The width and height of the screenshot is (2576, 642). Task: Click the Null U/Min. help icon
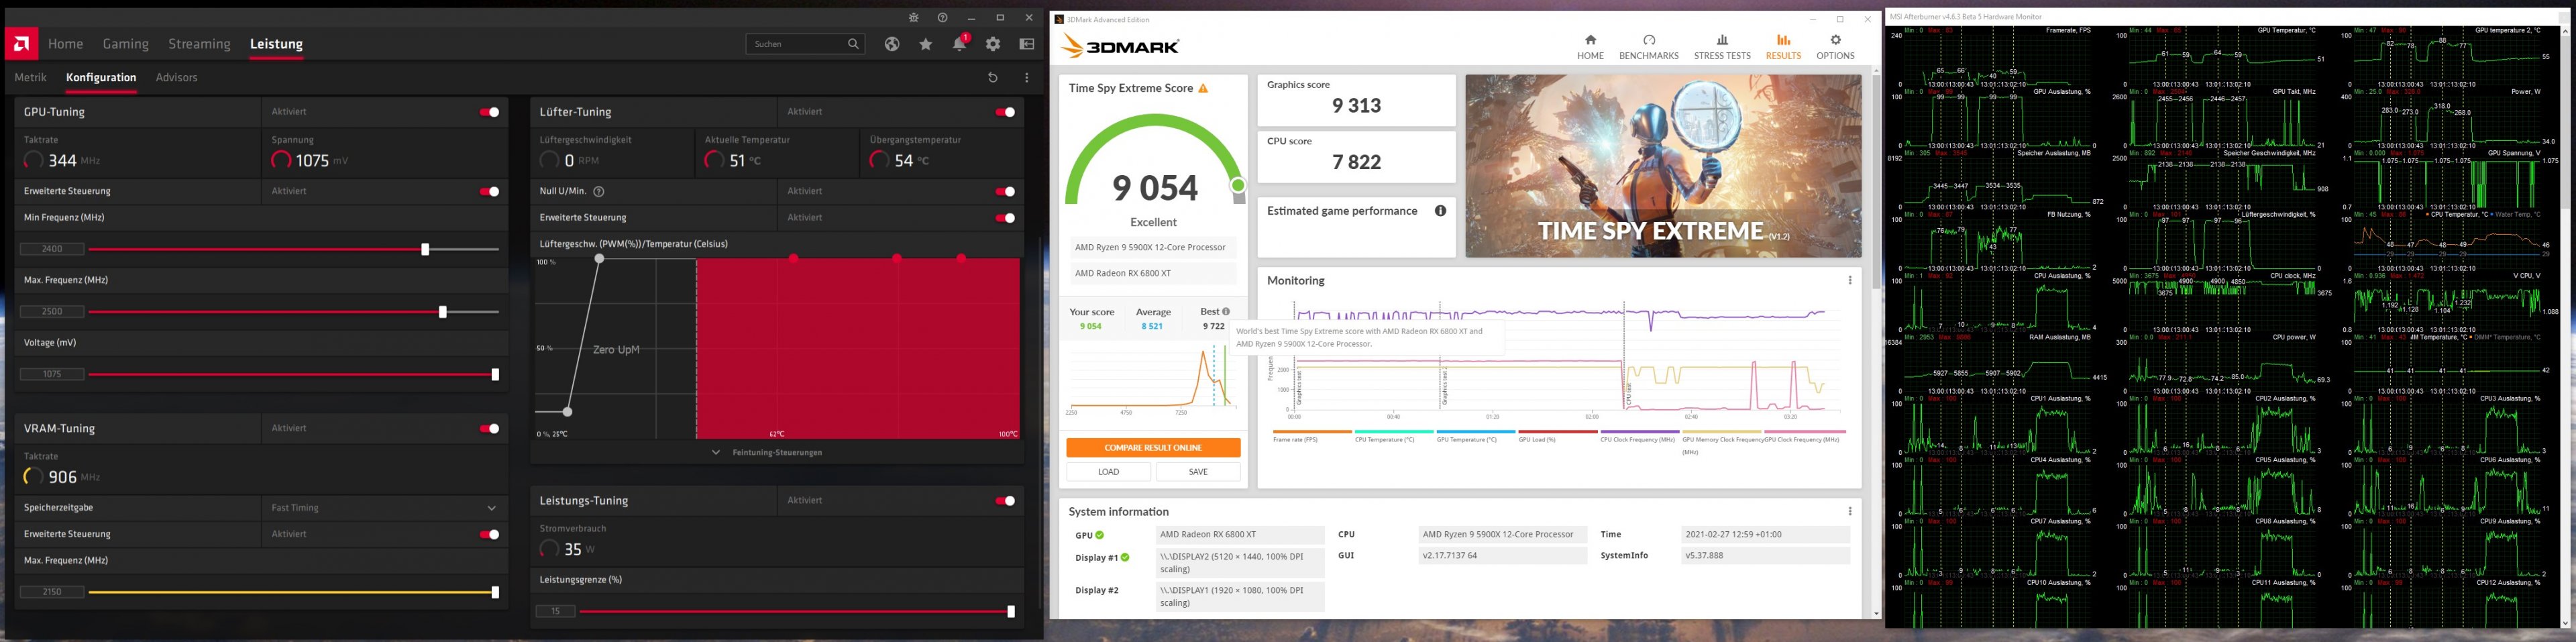coord(599,191)
